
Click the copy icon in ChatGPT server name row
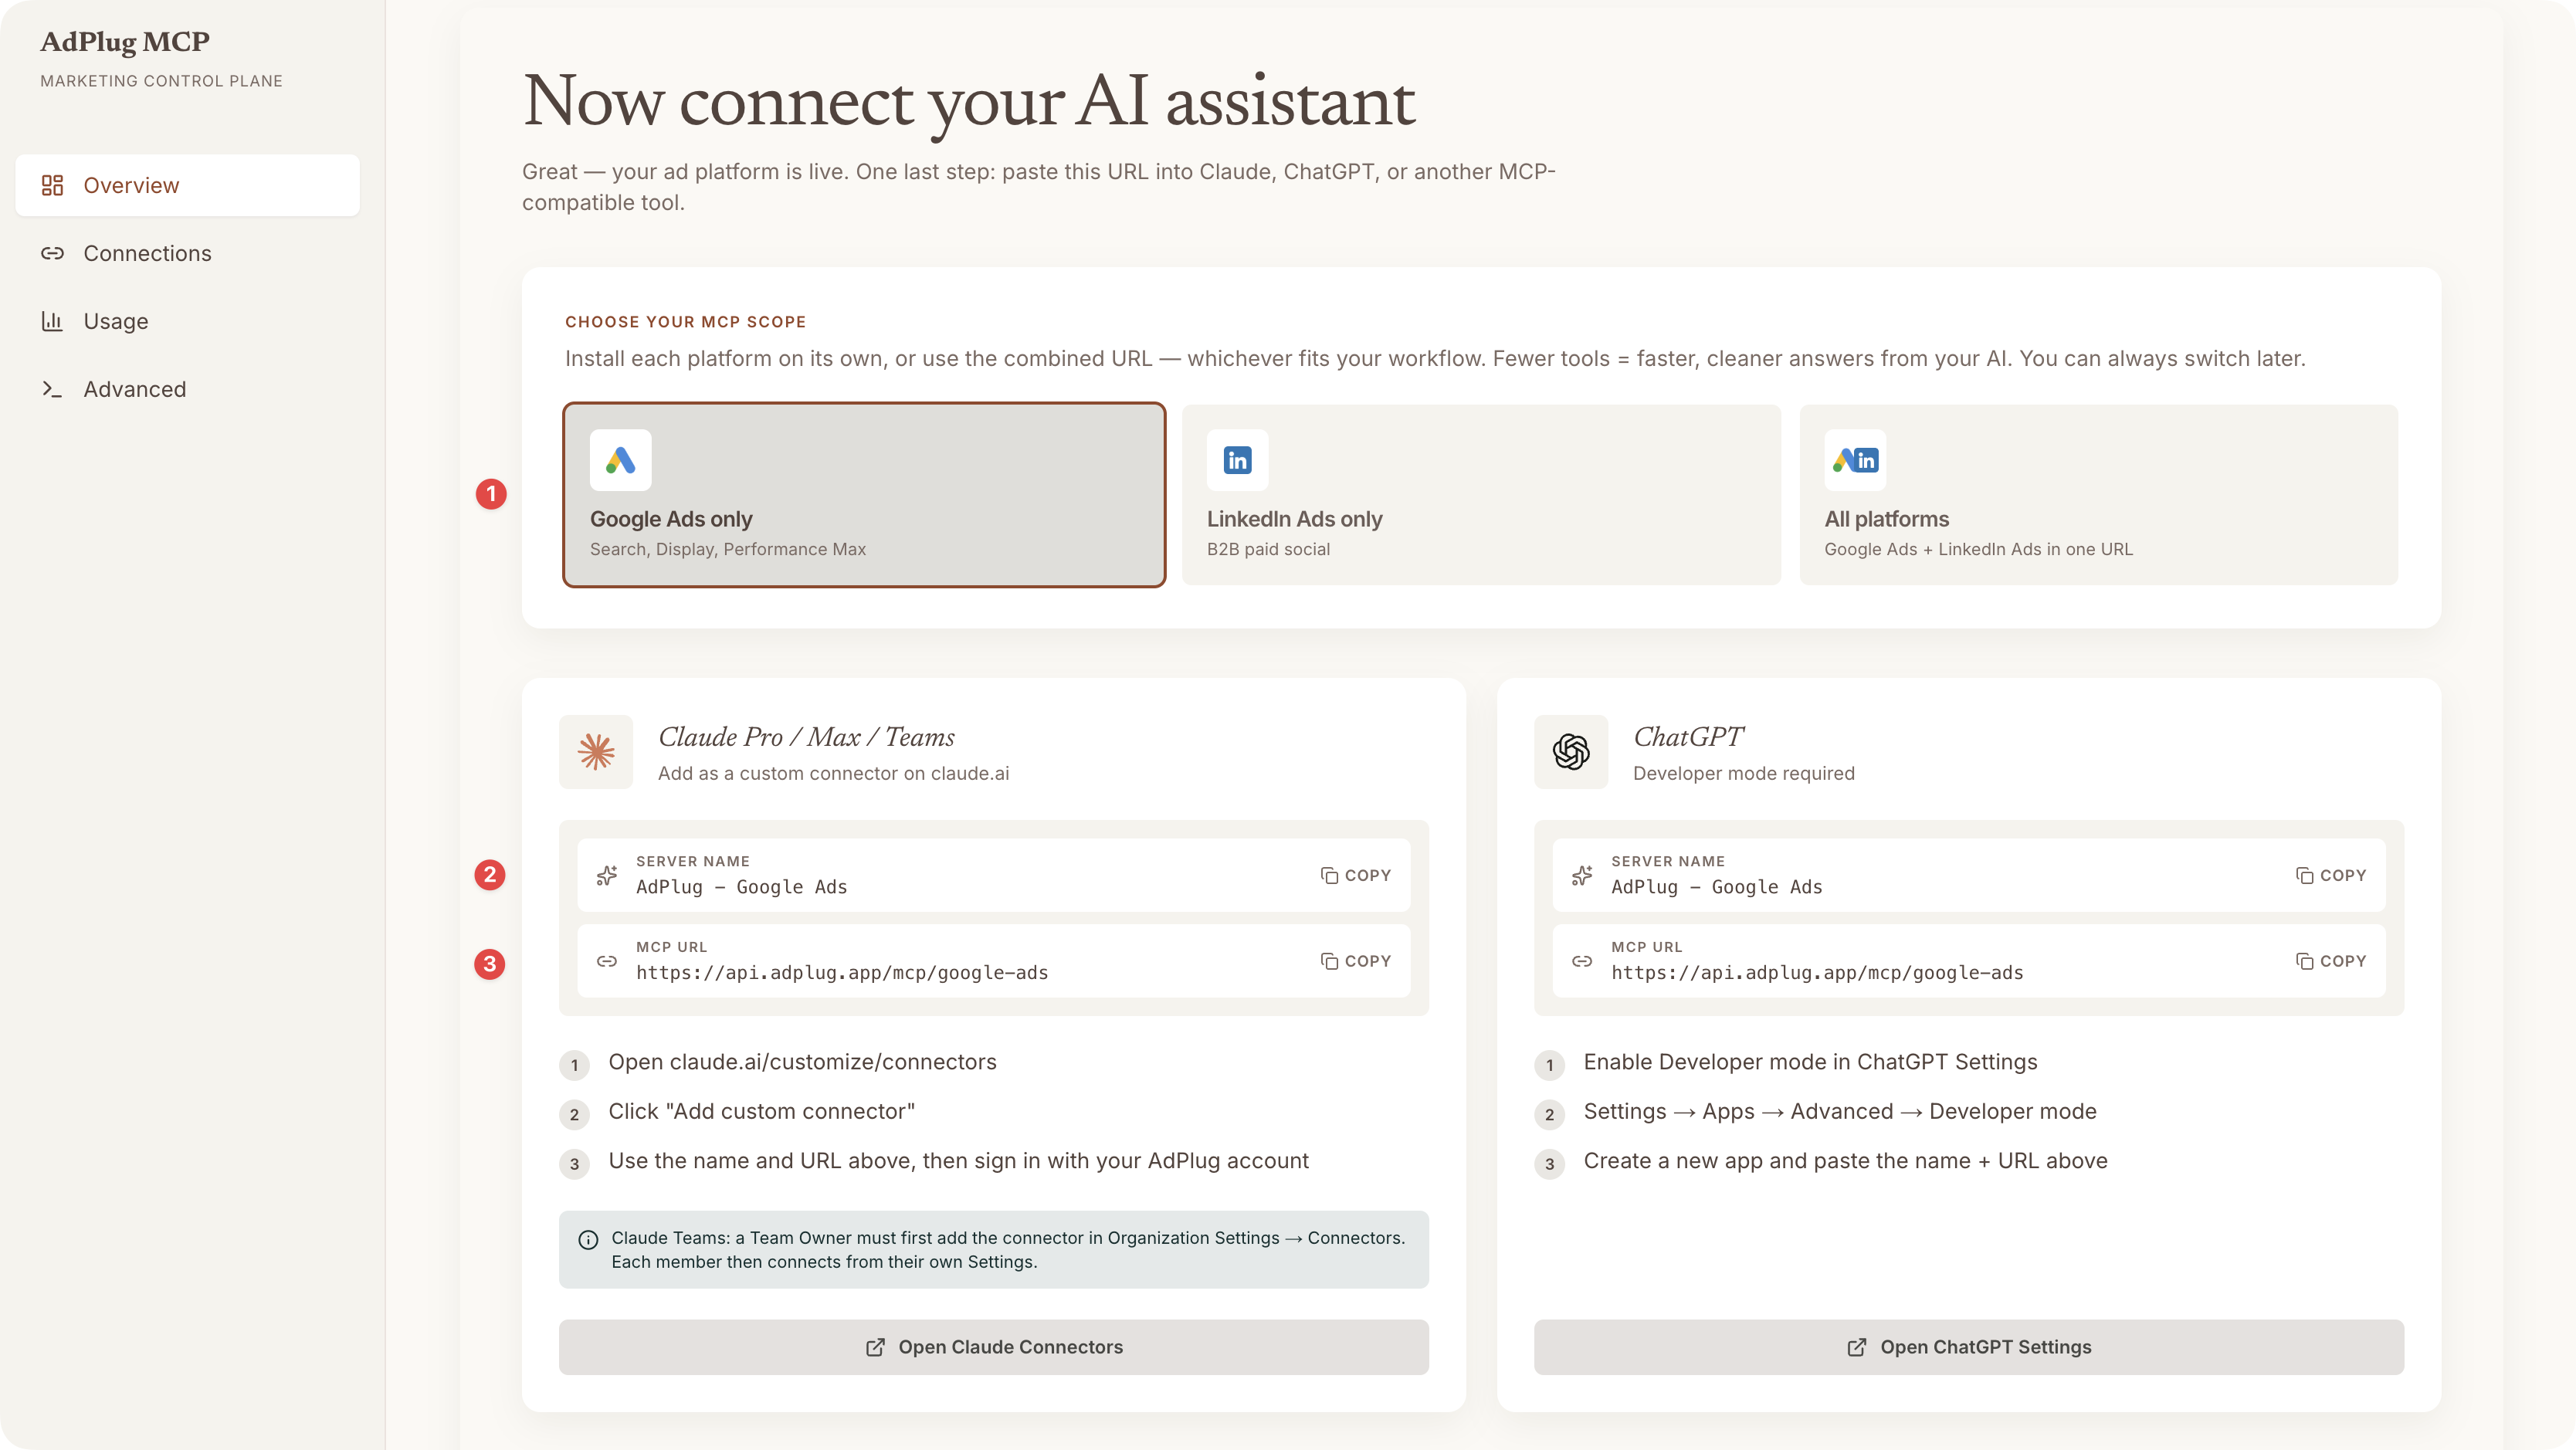coord(2304,875)
